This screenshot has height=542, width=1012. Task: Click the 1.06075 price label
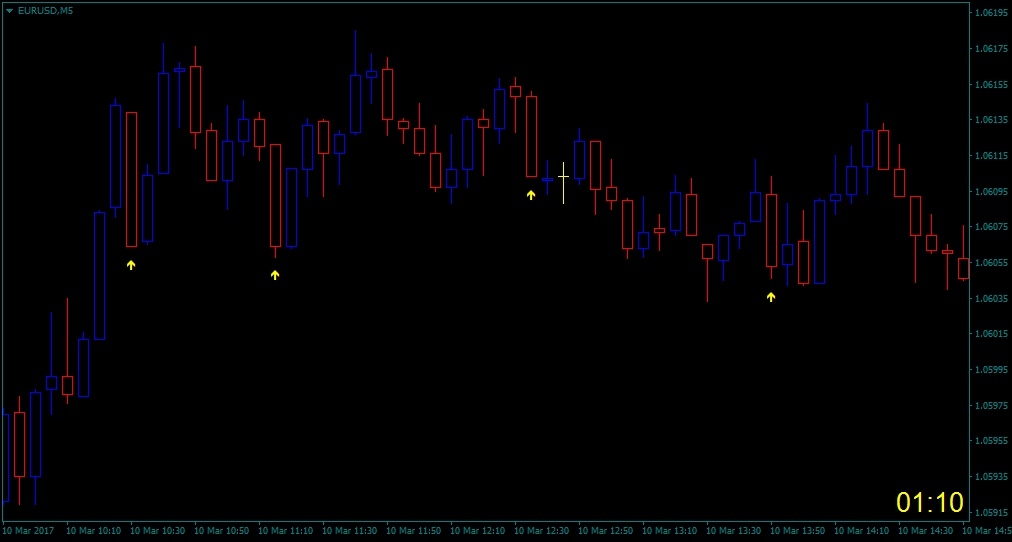(993, 227)
